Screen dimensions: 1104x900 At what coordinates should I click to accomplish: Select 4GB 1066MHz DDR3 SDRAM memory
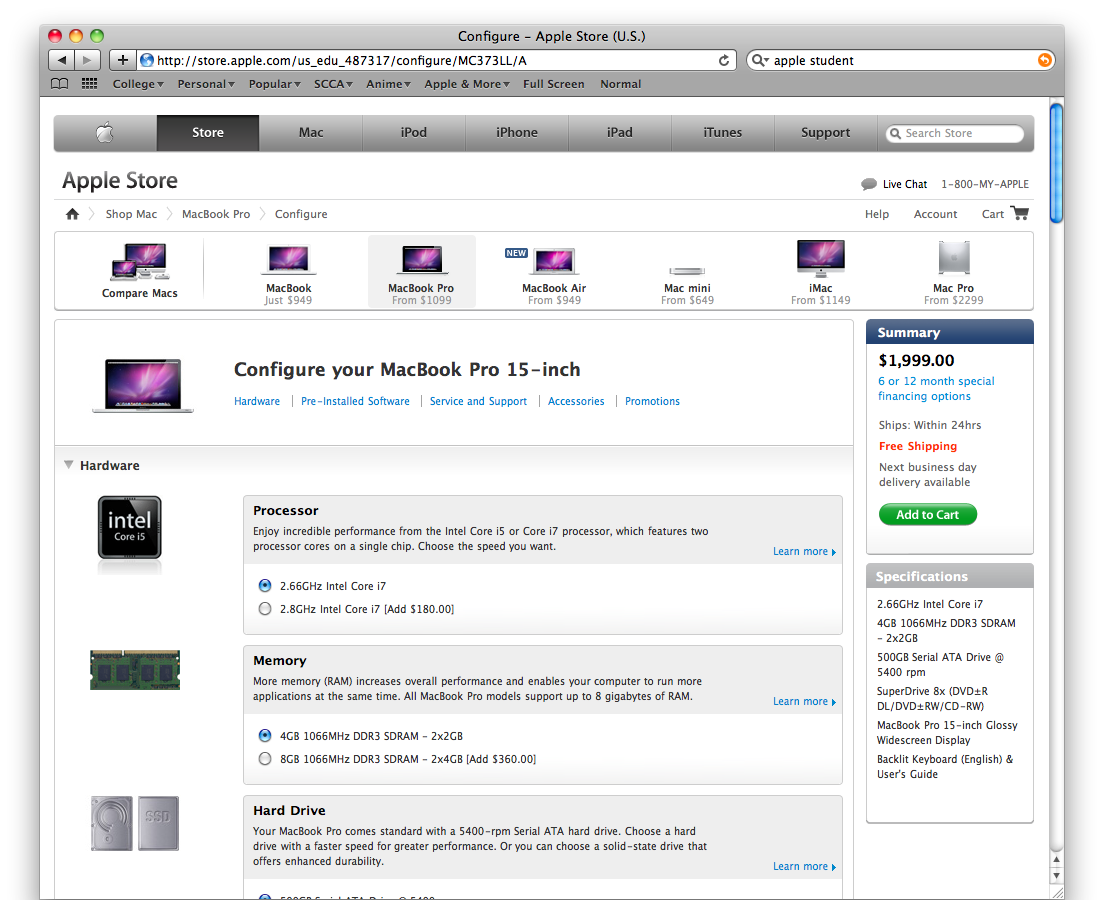(x=265, y=735)
